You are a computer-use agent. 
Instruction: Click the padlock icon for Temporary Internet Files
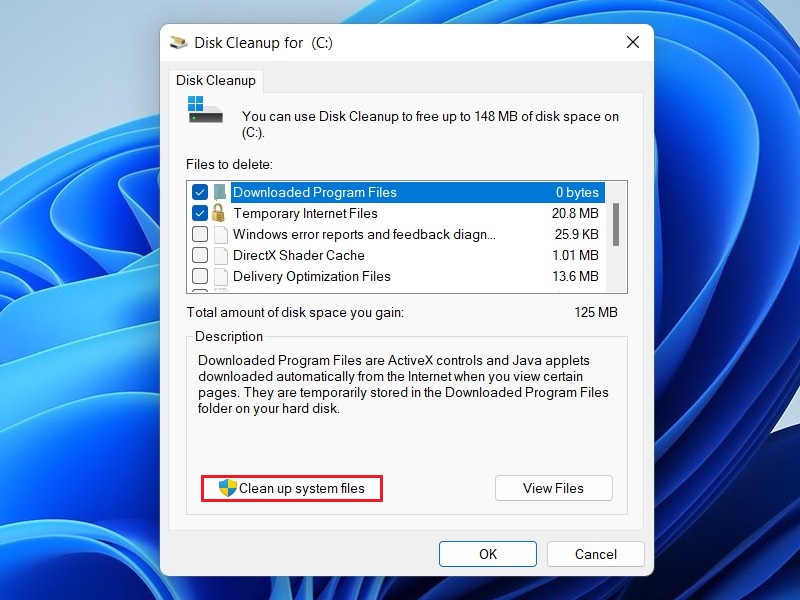(218, 213)
